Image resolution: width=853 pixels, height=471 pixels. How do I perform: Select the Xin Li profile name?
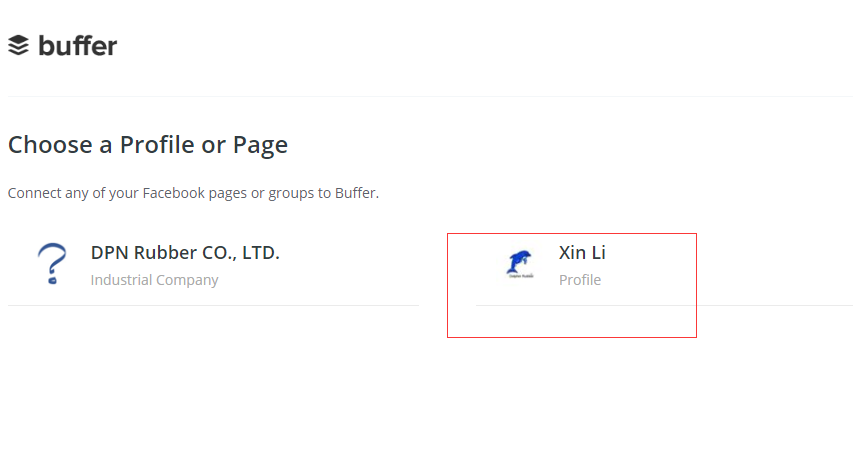[582, 253]
